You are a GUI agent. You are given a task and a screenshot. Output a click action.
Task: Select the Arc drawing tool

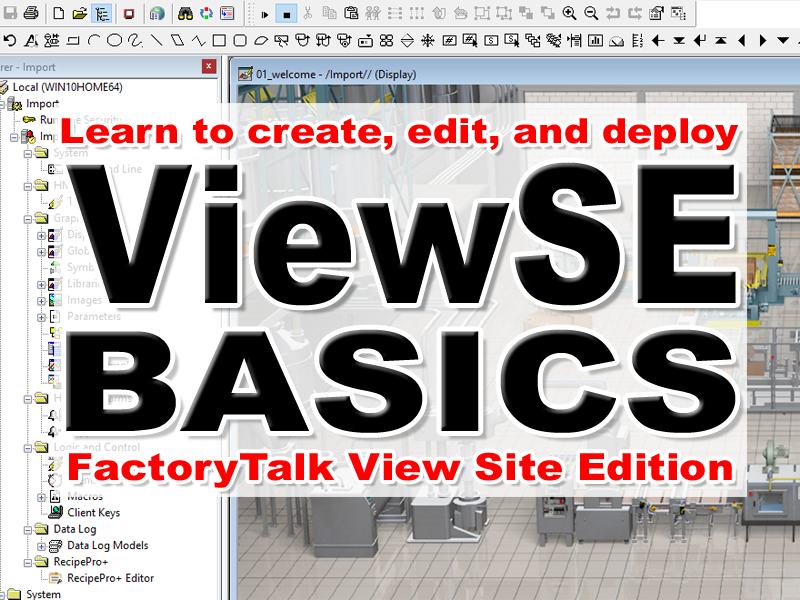[x=94, y=40]
